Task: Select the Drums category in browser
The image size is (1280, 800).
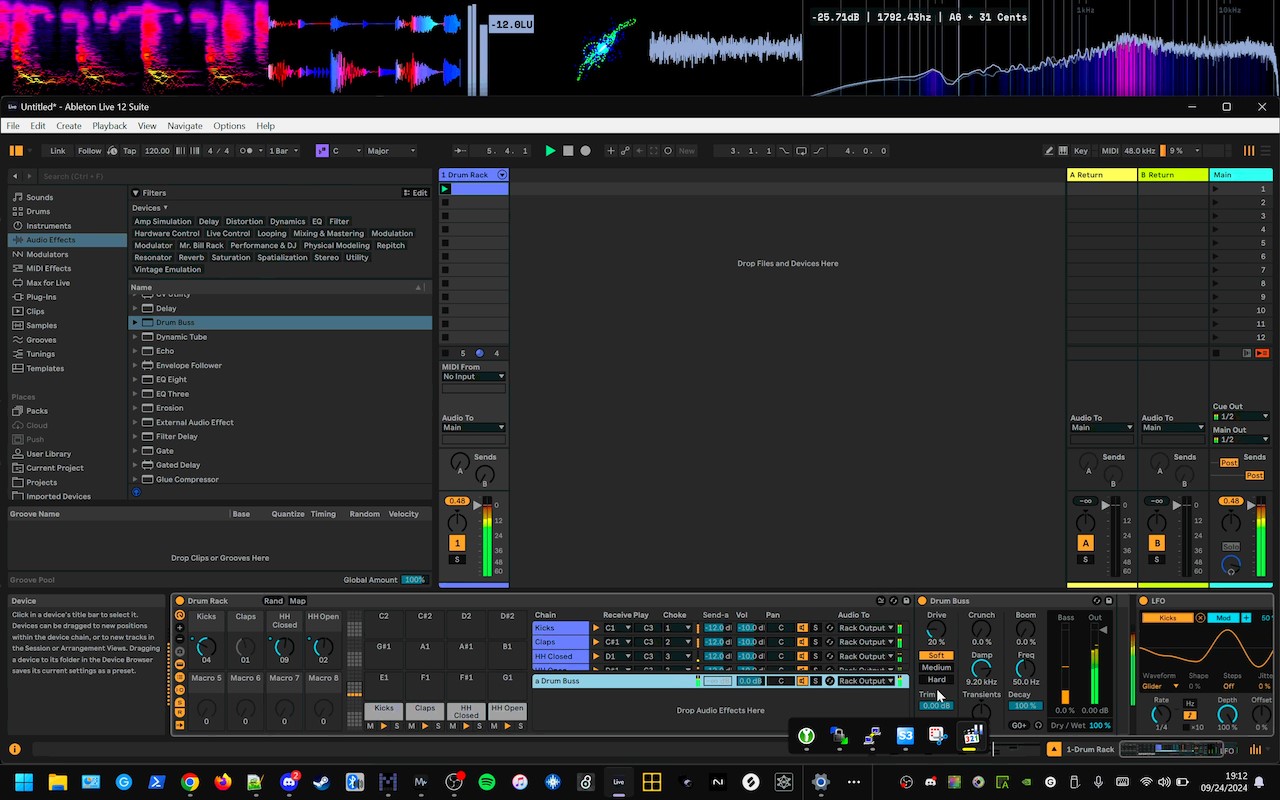Action: pos(38,211)
